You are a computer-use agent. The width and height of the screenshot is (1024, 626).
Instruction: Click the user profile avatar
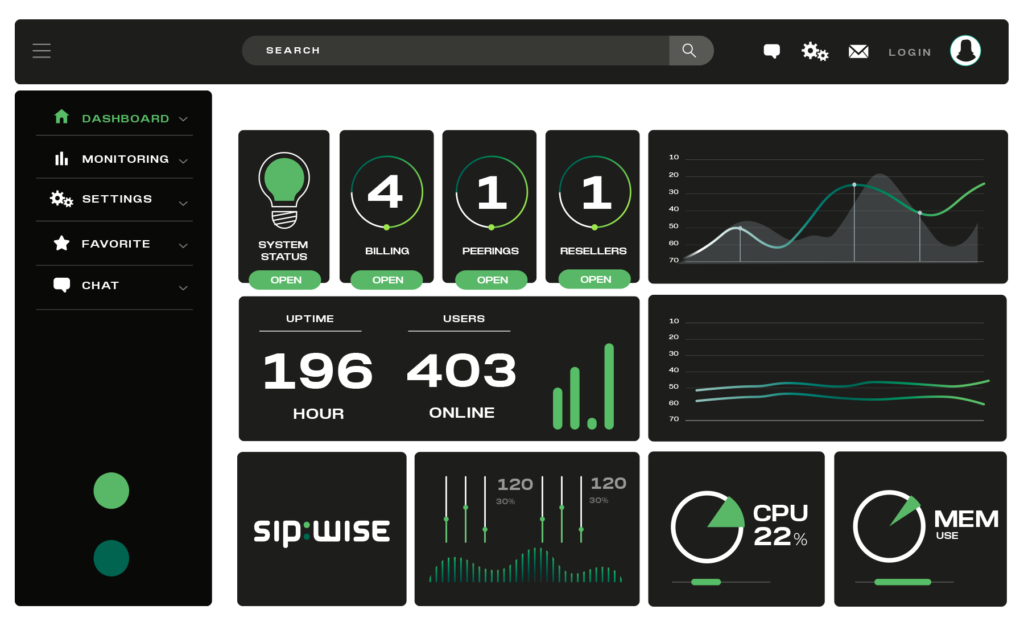pyautogui.click(x=965, y=51)
